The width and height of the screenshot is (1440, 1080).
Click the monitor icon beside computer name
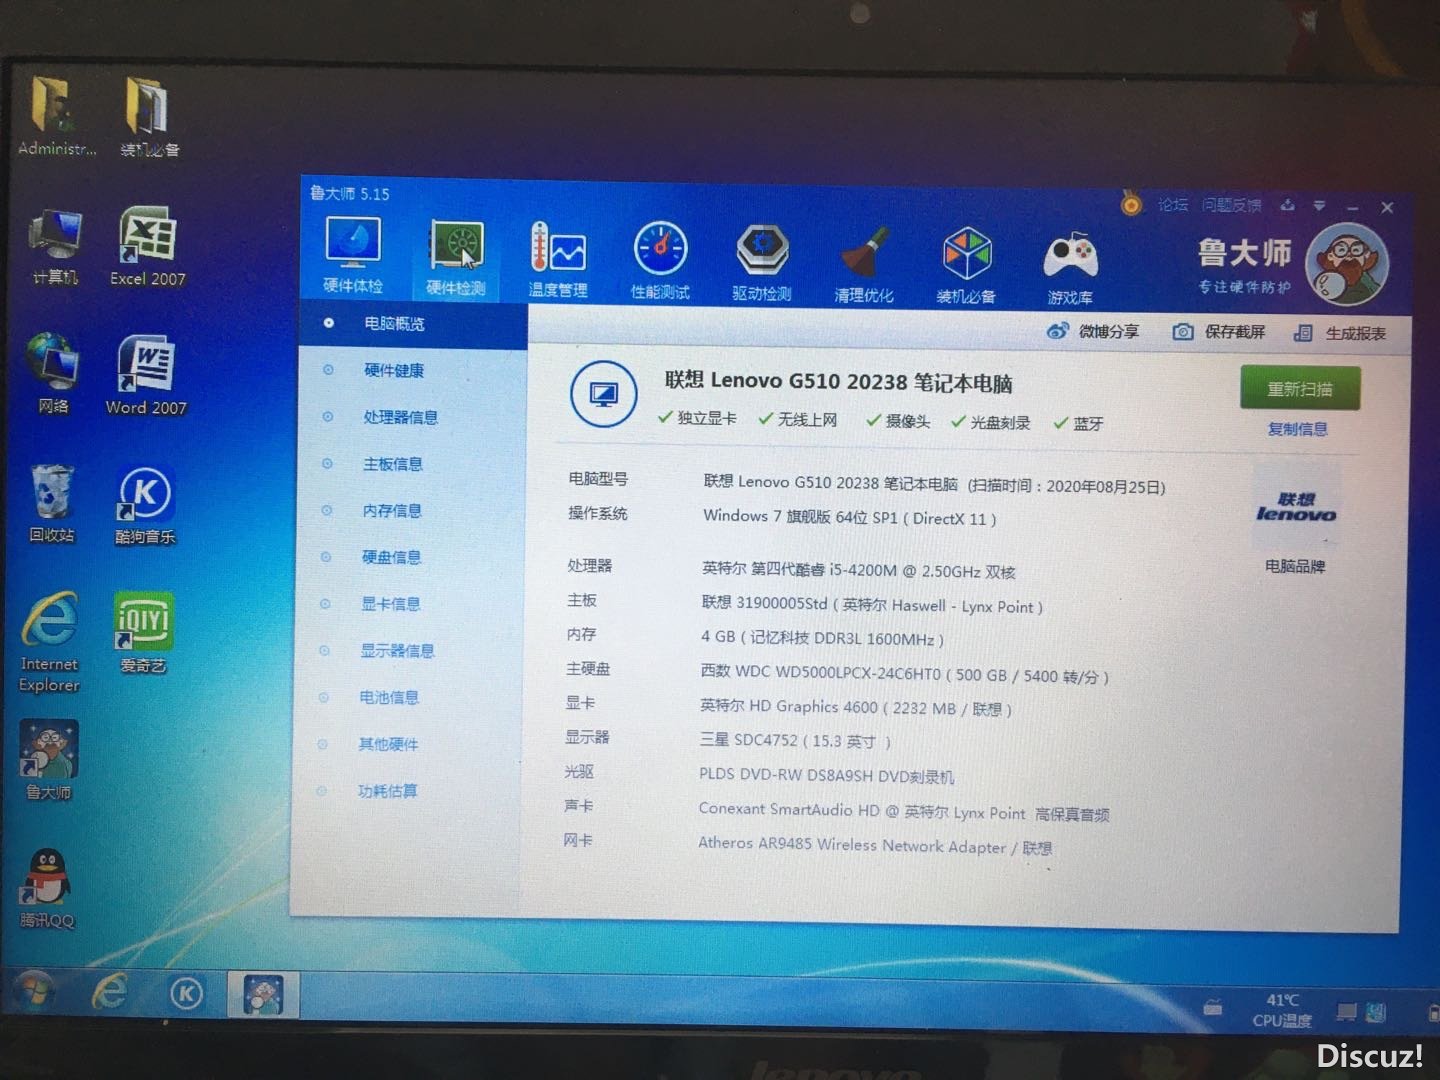click(x=603, y=395)
